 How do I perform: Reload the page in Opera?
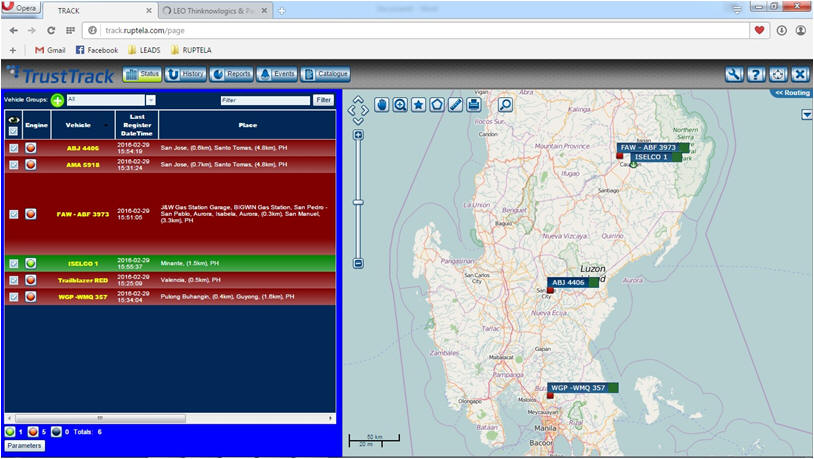(51, 31)
